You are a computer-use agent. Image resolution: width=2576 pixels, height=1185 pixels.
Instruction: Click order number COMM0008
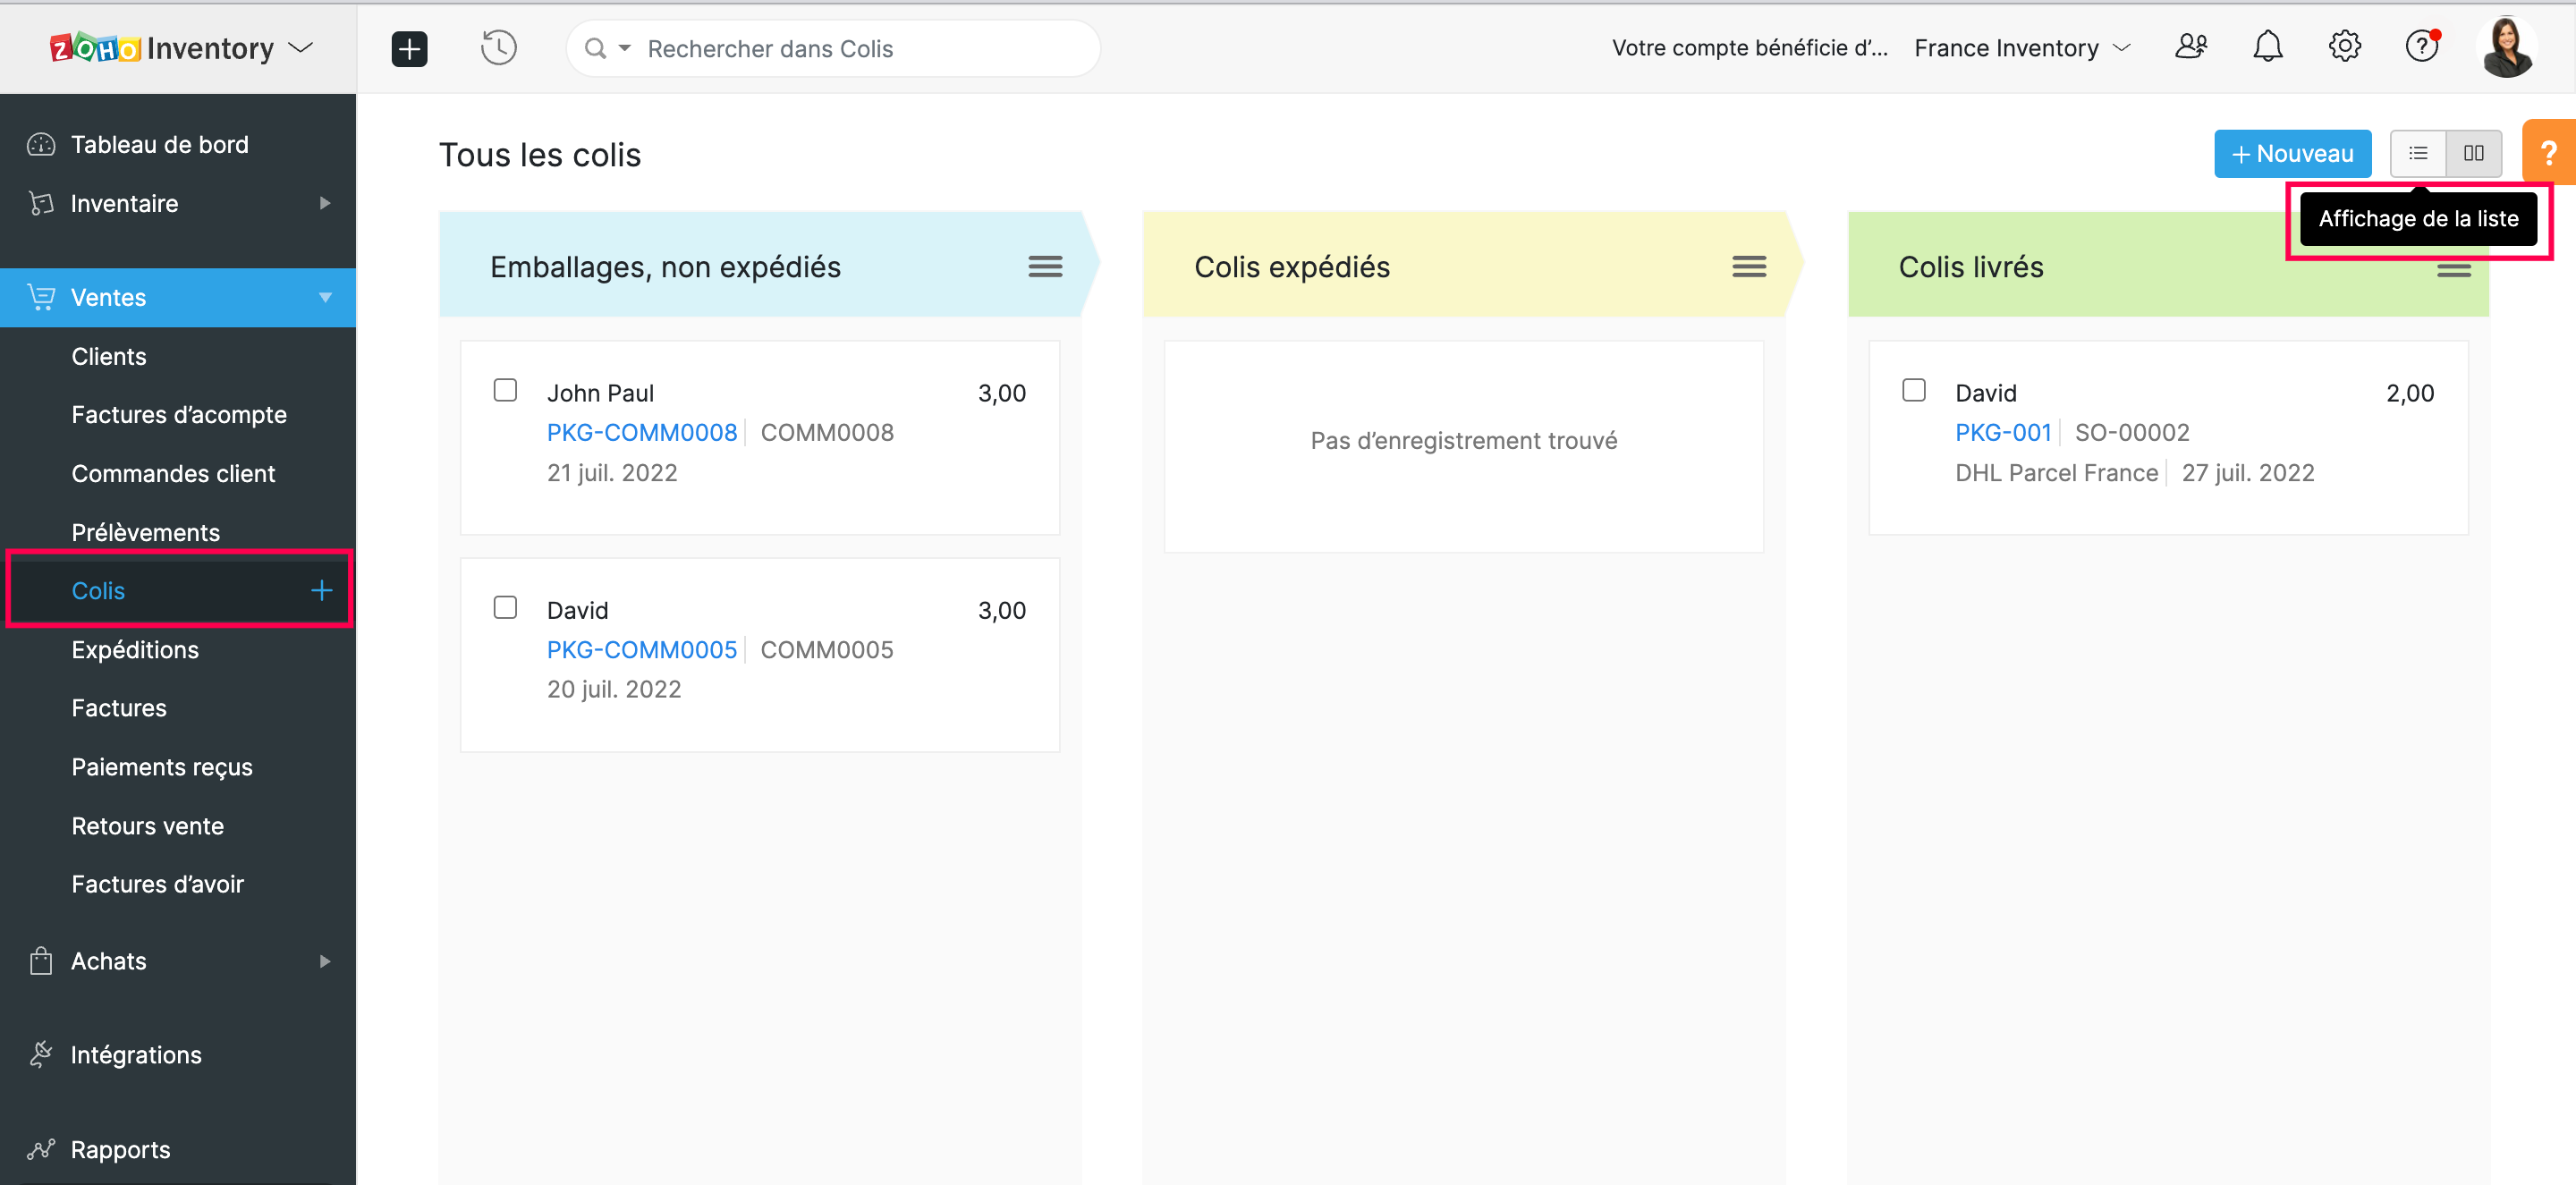coord(827,433)
